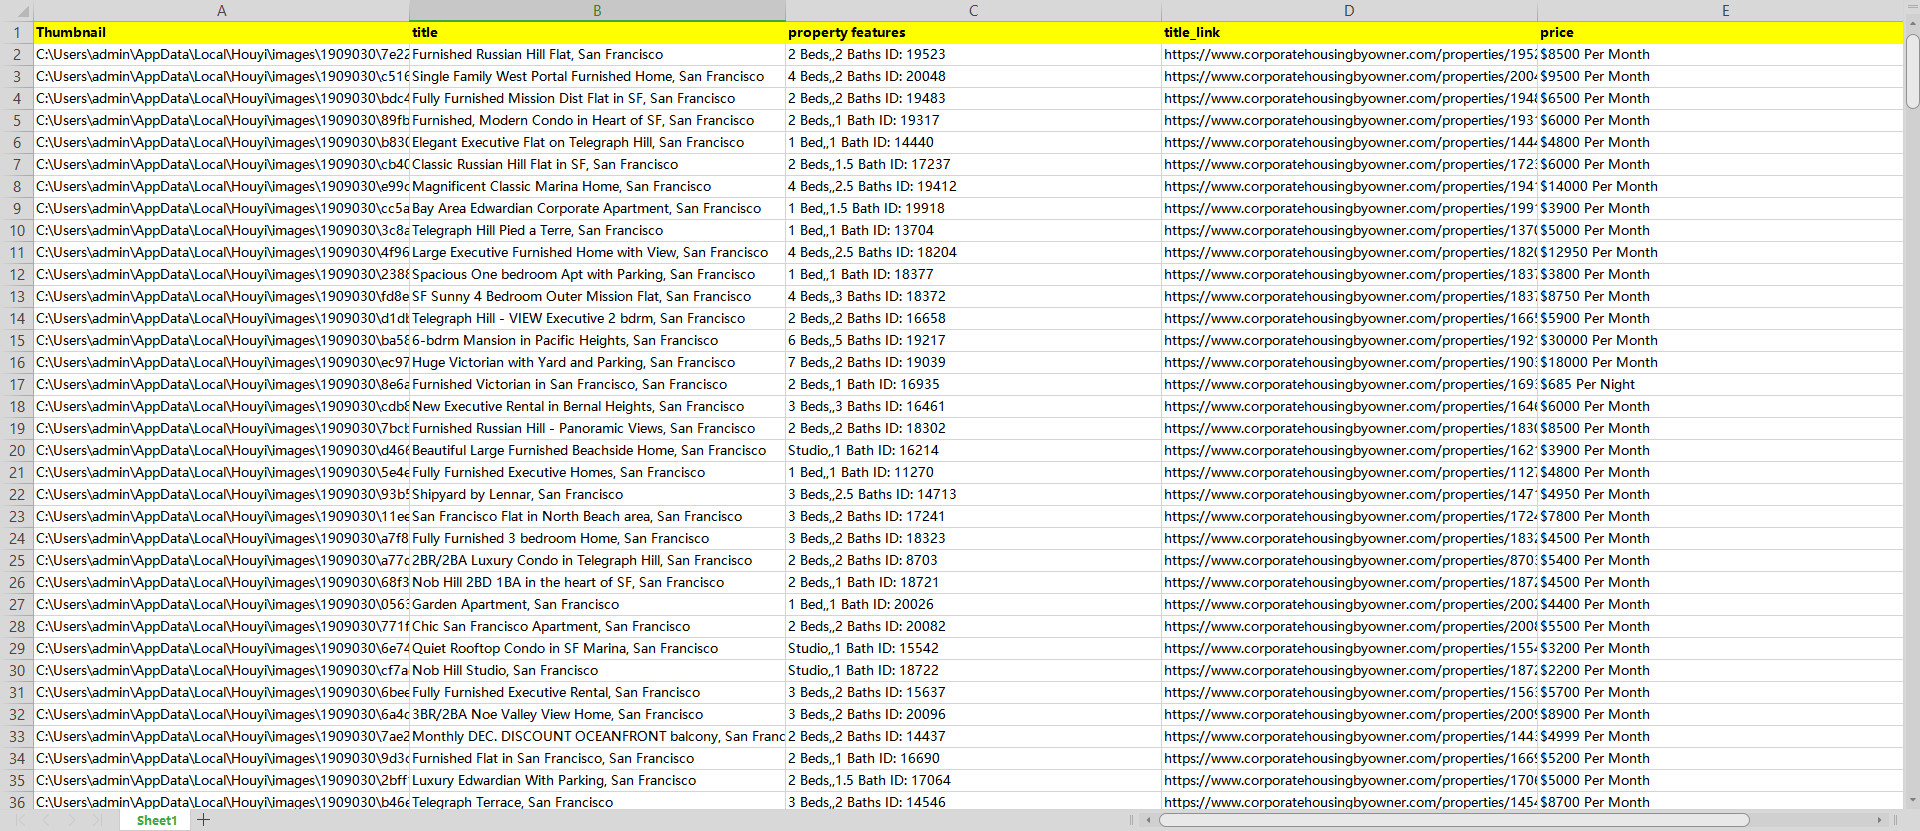Select cell 'Studio,1 Bath ID: 16214'
This screenshot has height=831, width=1920.
[x=973, y=450]
